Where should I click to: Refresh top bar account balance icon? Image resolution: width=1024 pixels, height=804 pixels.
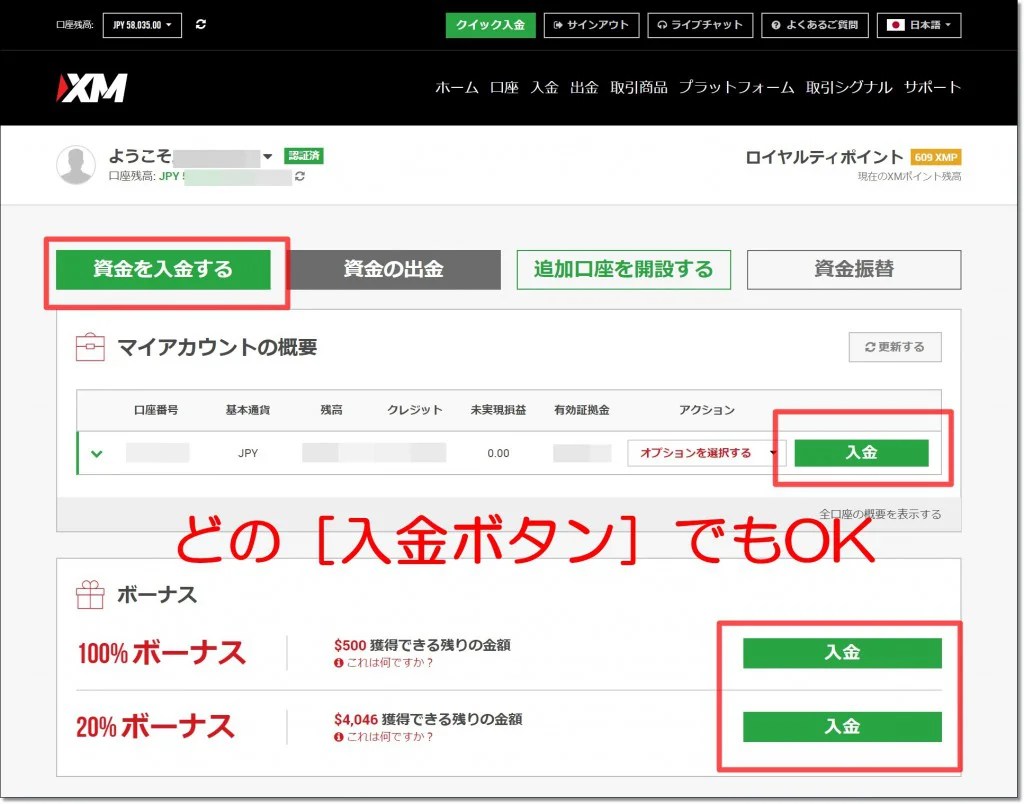click(200, 24)
